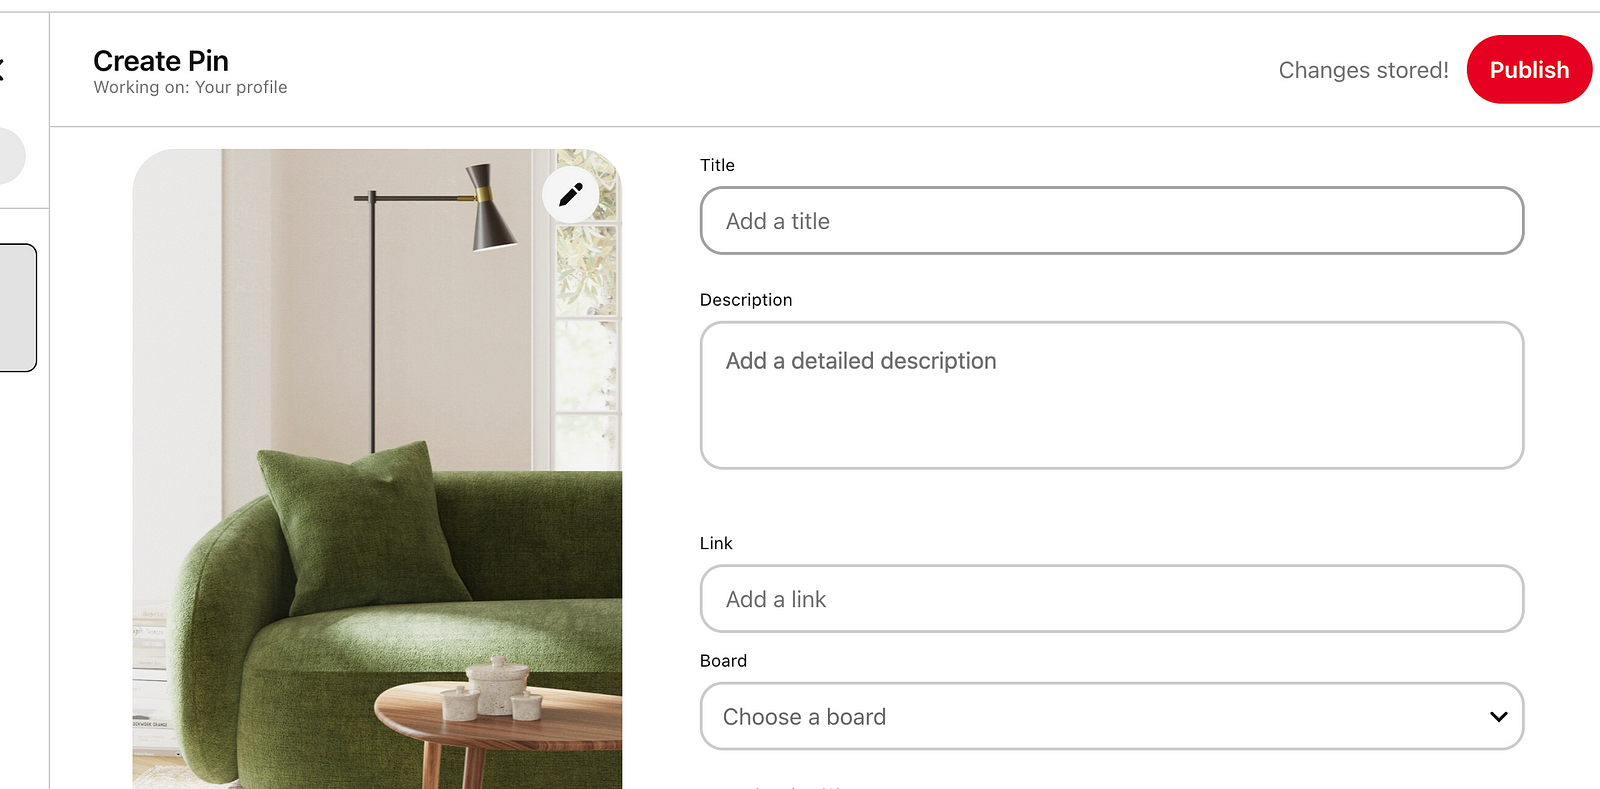Focus the 'Add a title' field
The width and height of the screenshot is (1600, 789).
pyautogui.click(x=1111, y=221)
